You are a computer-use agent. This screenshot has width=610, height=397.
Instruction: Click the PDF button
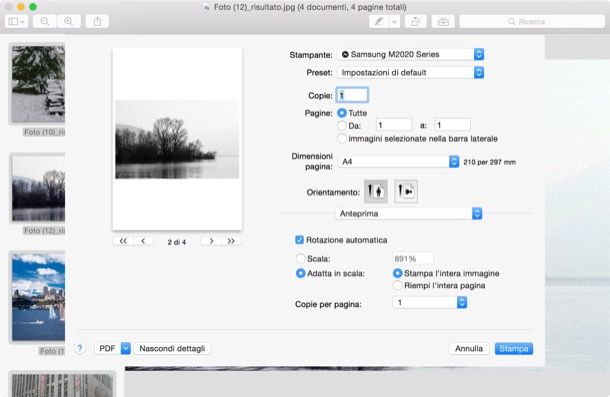pyautogui.click(x=107, y=348)
